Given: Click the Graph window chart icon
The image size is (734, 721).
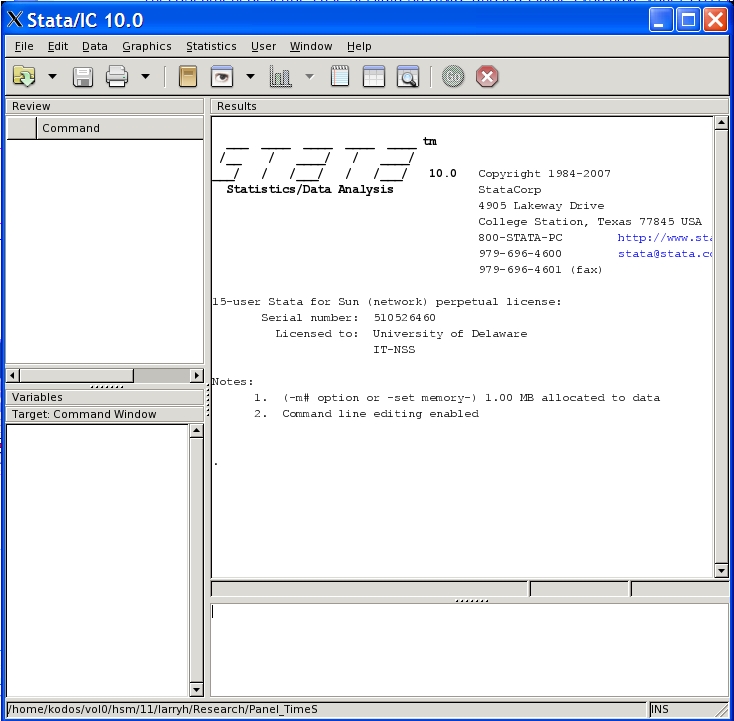Looking at the screenshot, I should [x=280, y=77].
